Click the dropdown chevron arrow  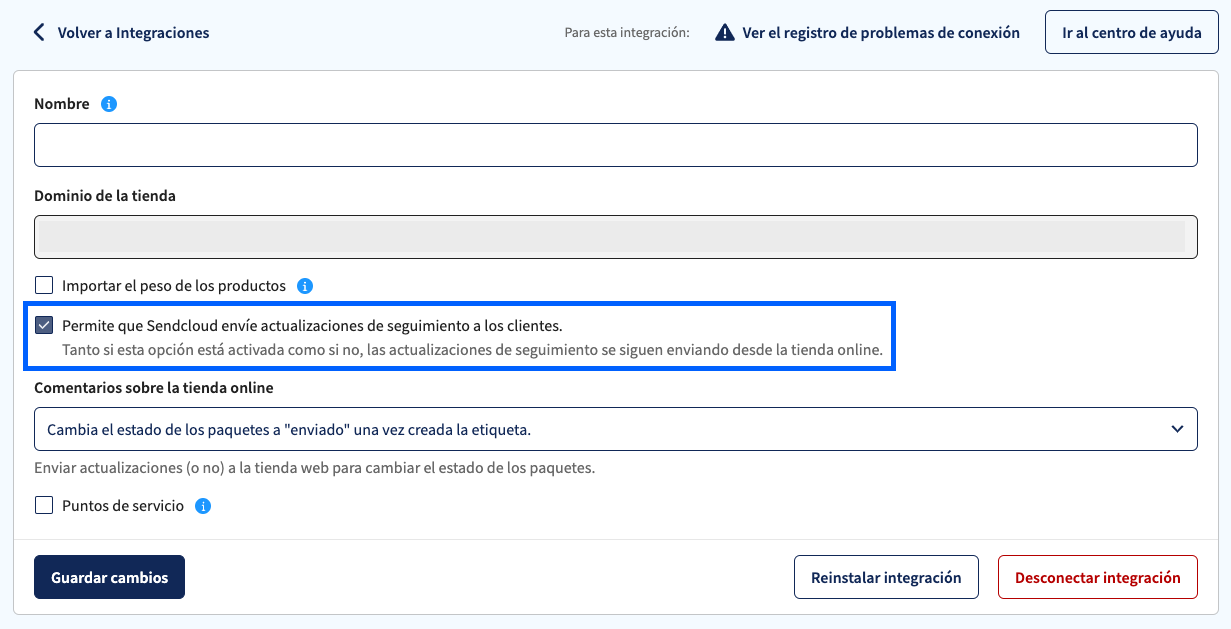[x=1177, y=429]
